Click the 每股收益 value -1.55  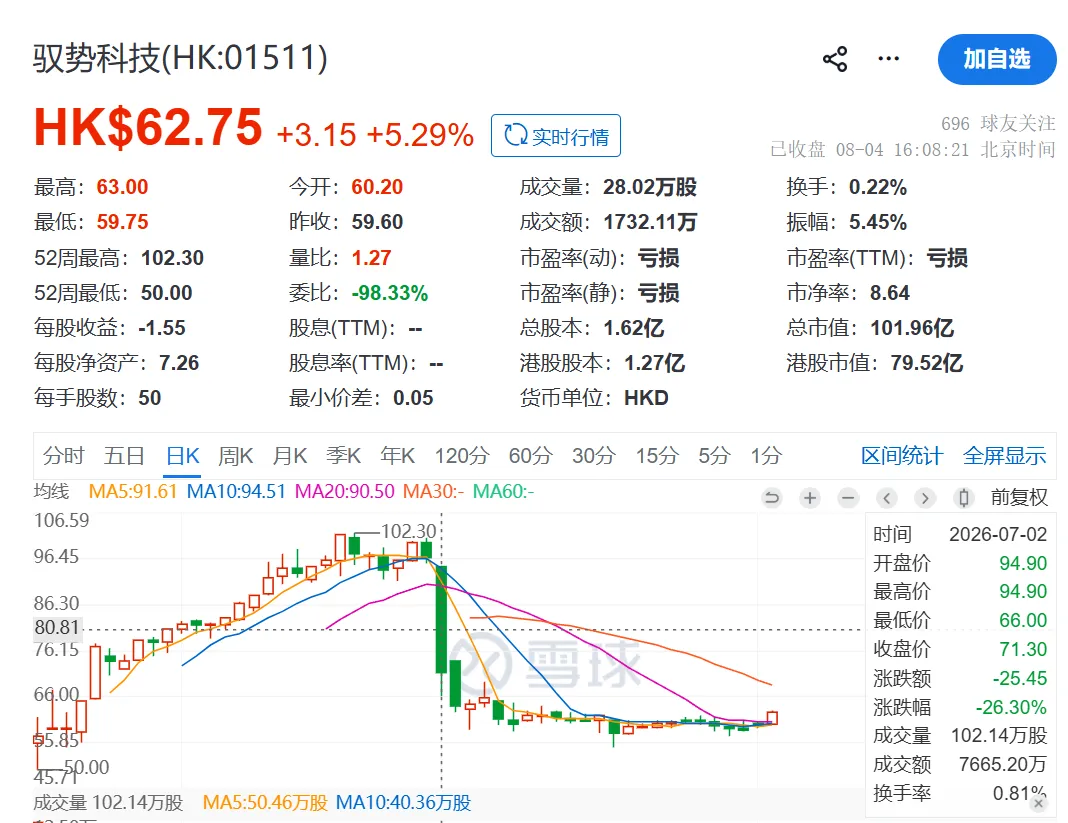click(x=161, y=328)
